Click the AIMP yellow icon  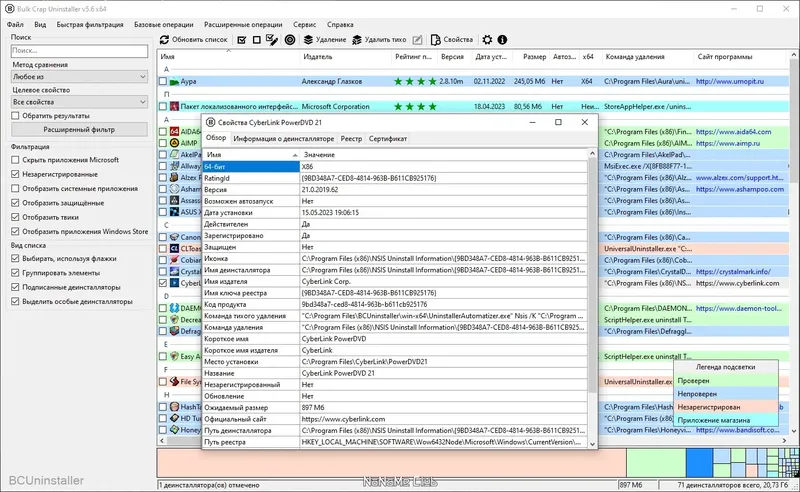point(174,143)
